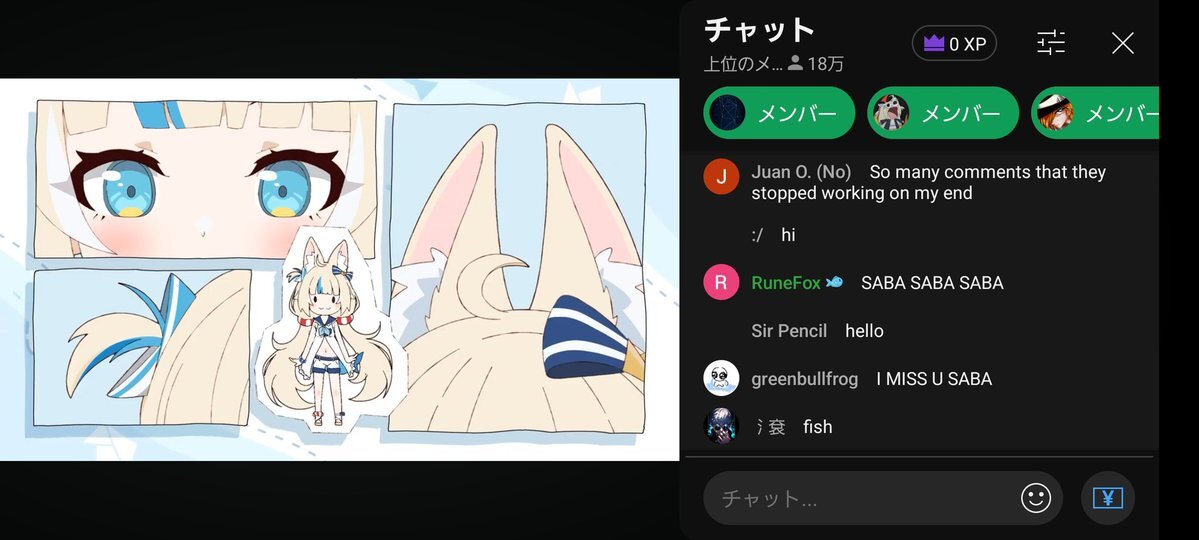Open the chat filter settings icon
Viewport: 1199px width, 540px height.
point(1051,43)
